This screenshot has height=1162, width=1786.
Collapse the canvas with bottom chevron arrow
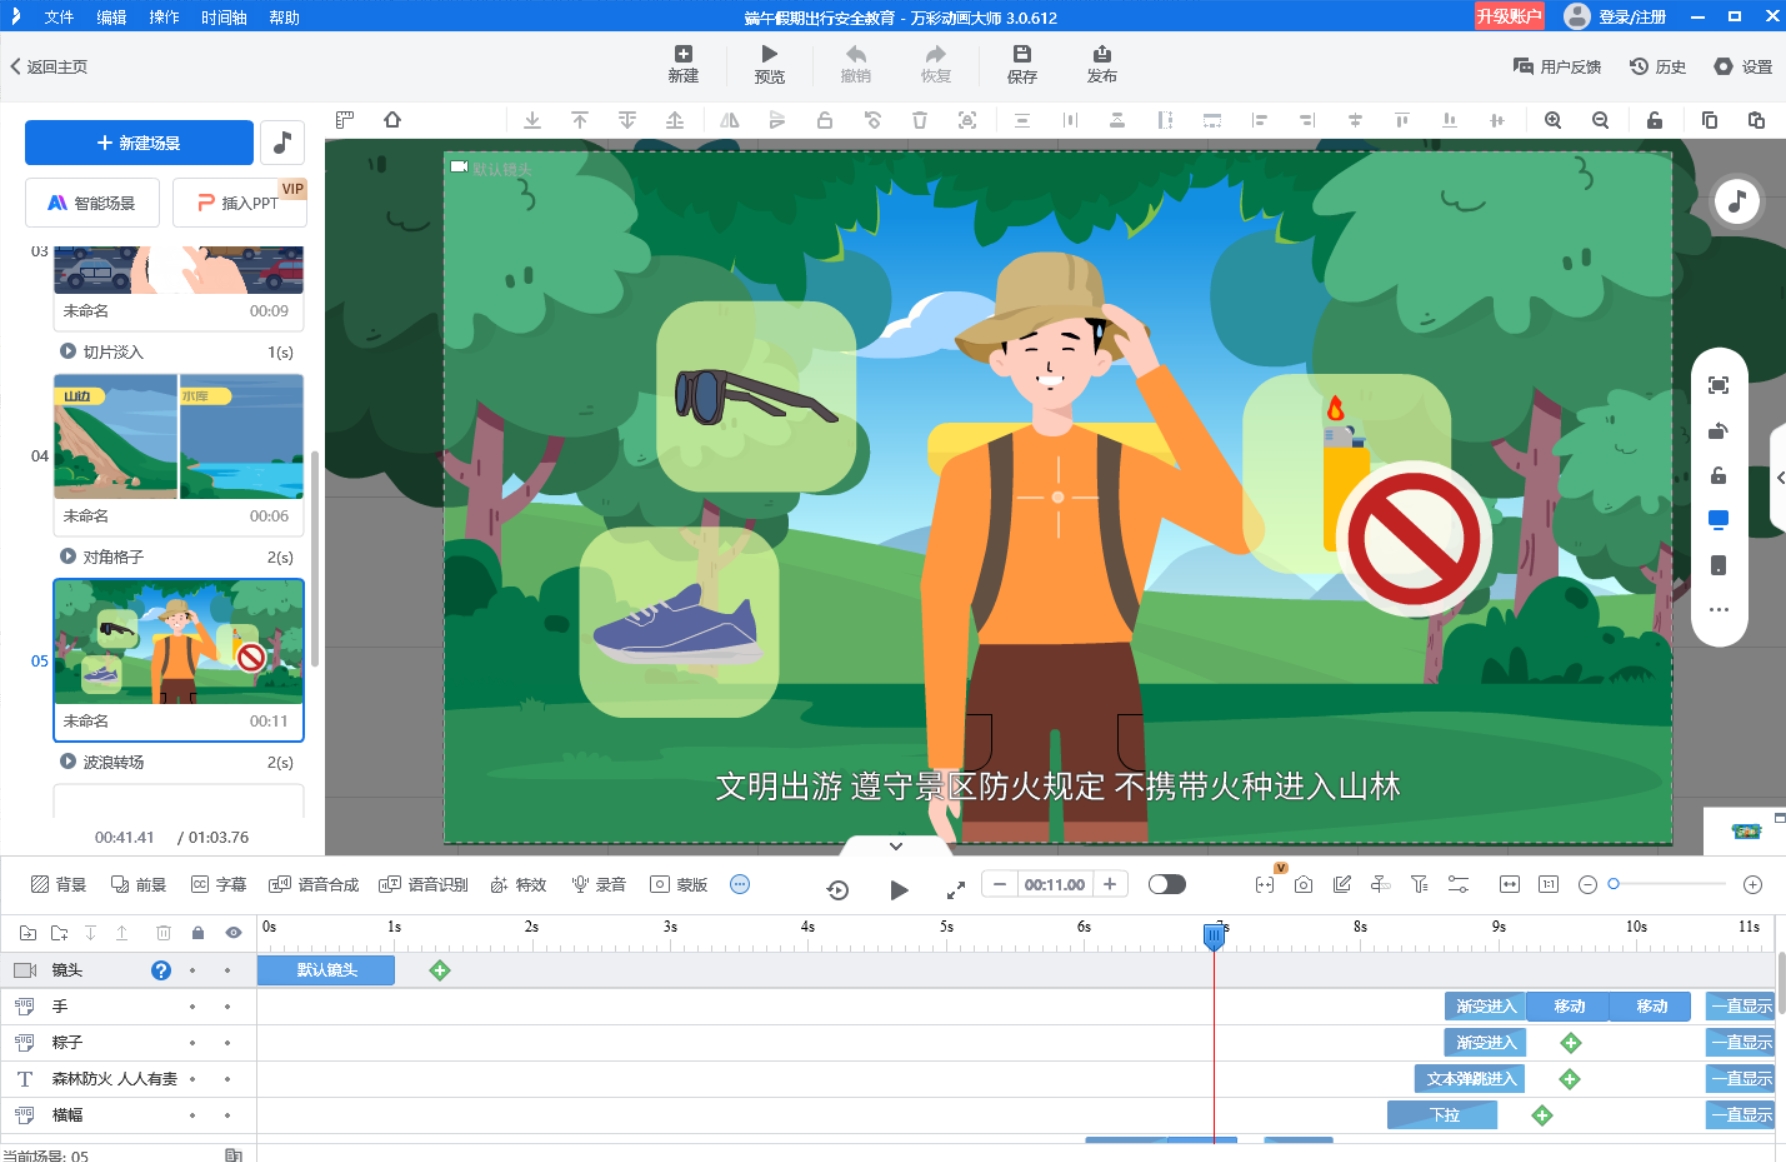tap(896, 846)
